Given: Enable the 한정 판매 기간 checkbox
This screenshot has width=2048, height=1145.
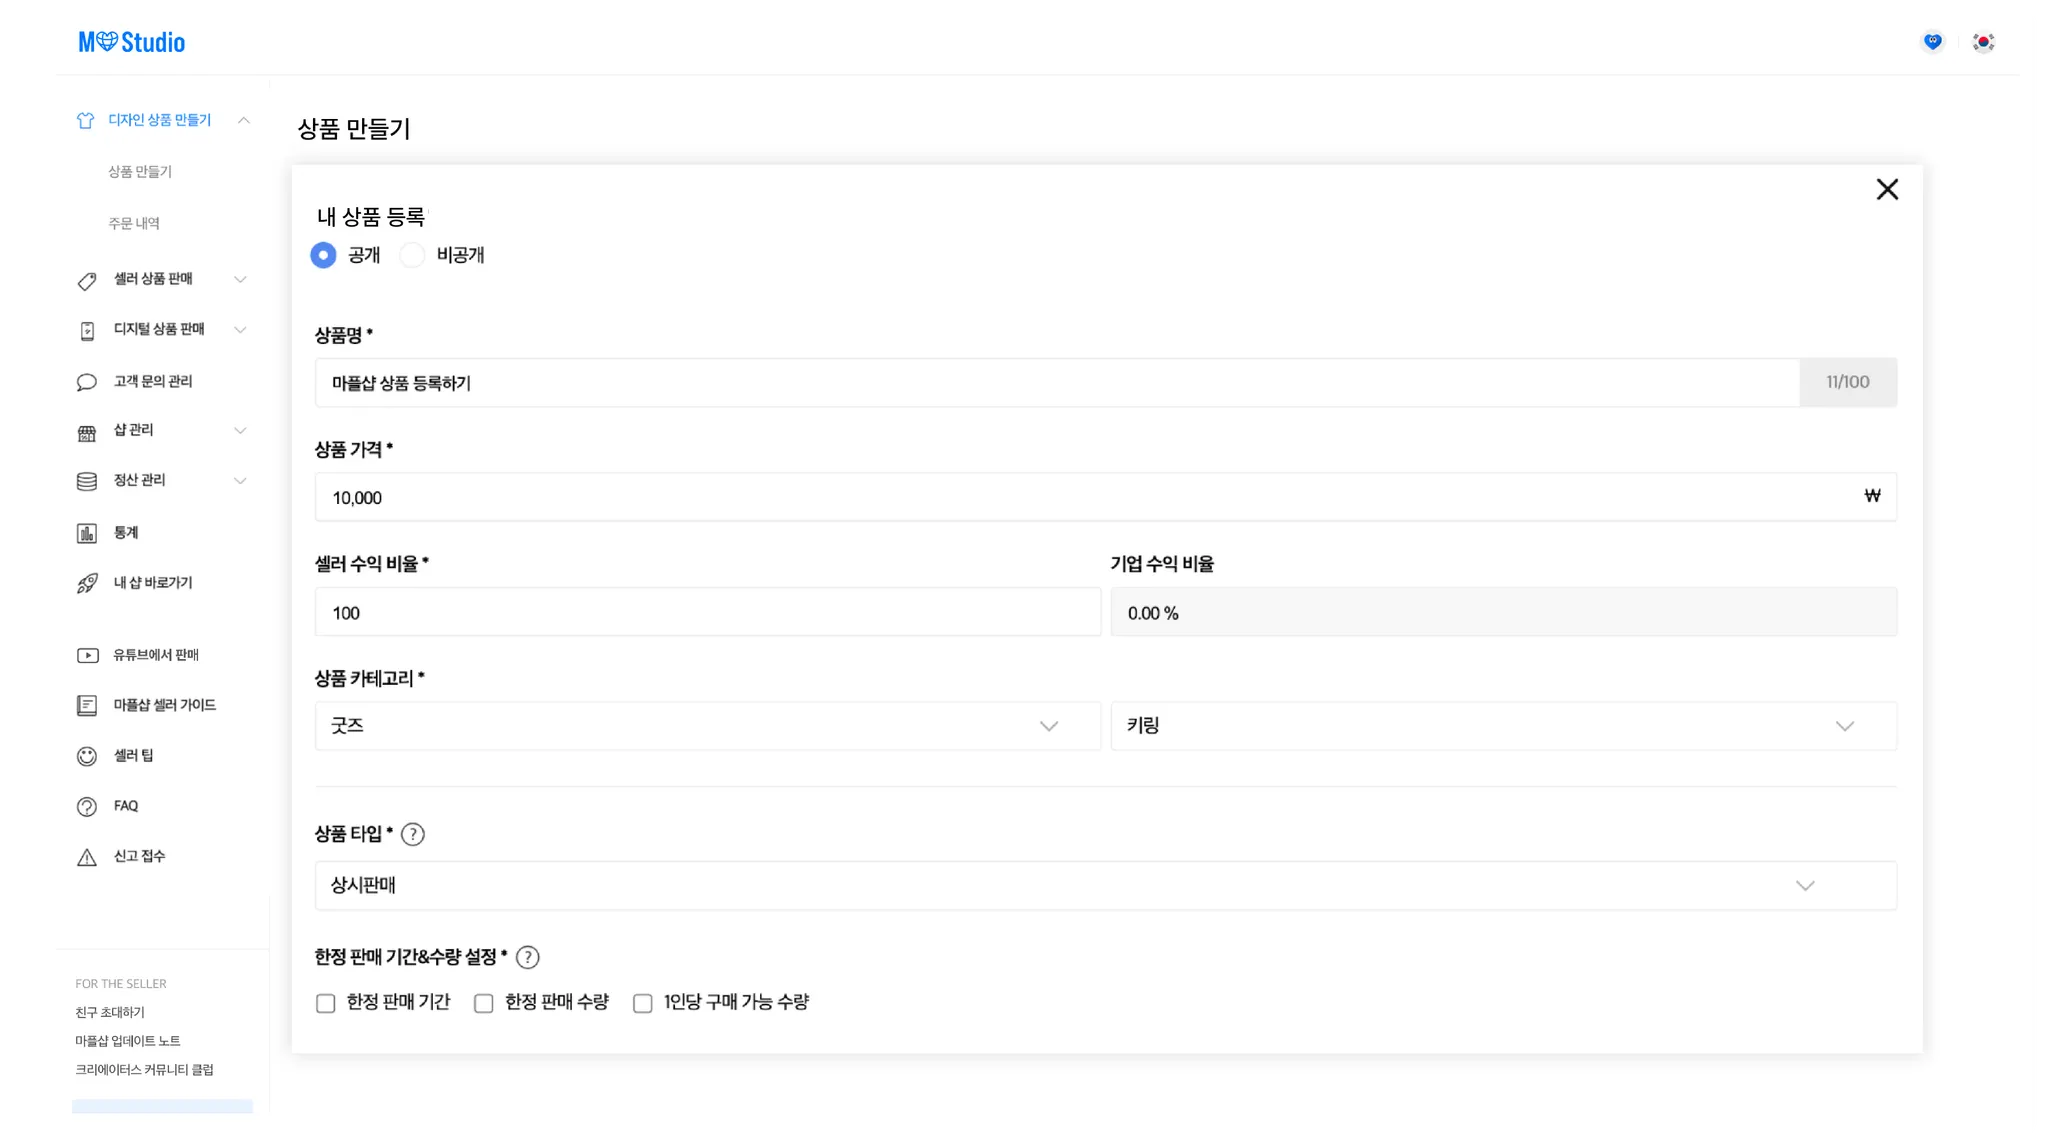Looking at the screenshot, I should [x=326, y=1003].
